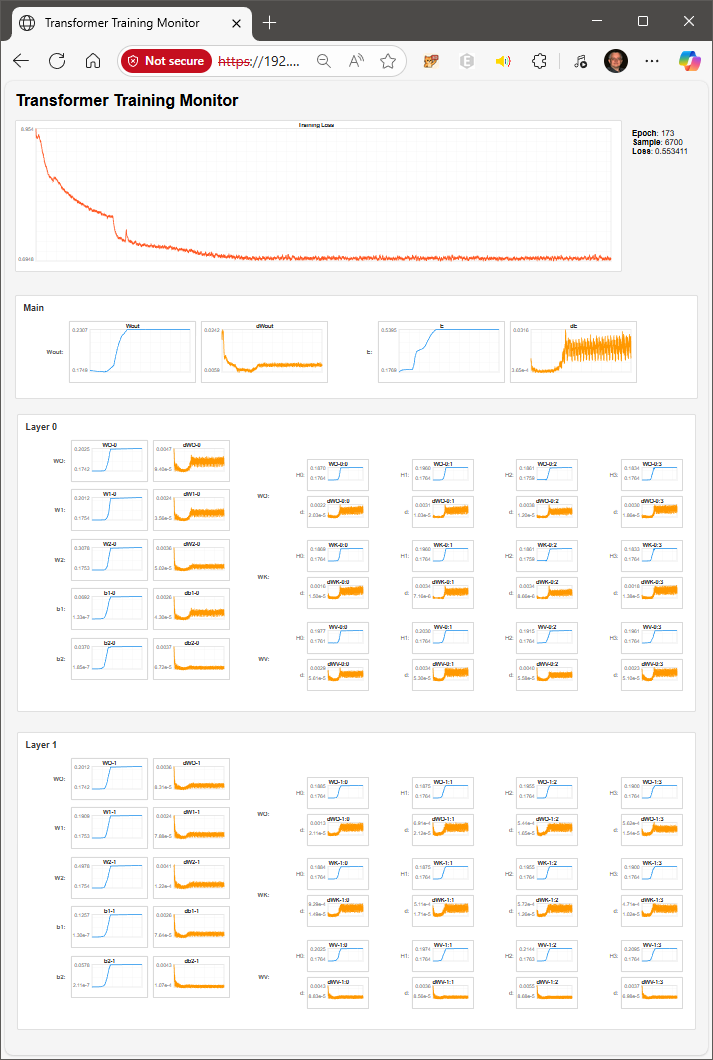
Task: Click the Not secure site badge
Action: (167, 61)
